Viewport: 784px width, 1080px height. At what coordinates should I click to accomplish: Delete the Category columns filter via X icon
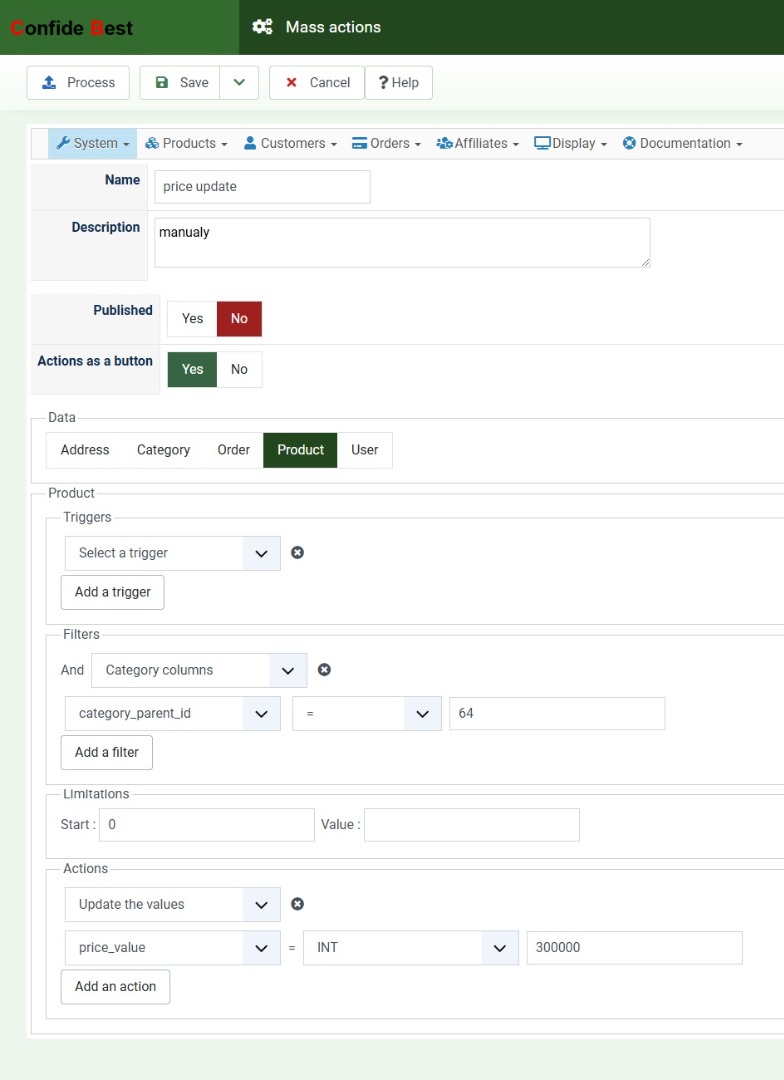(324, 669)
